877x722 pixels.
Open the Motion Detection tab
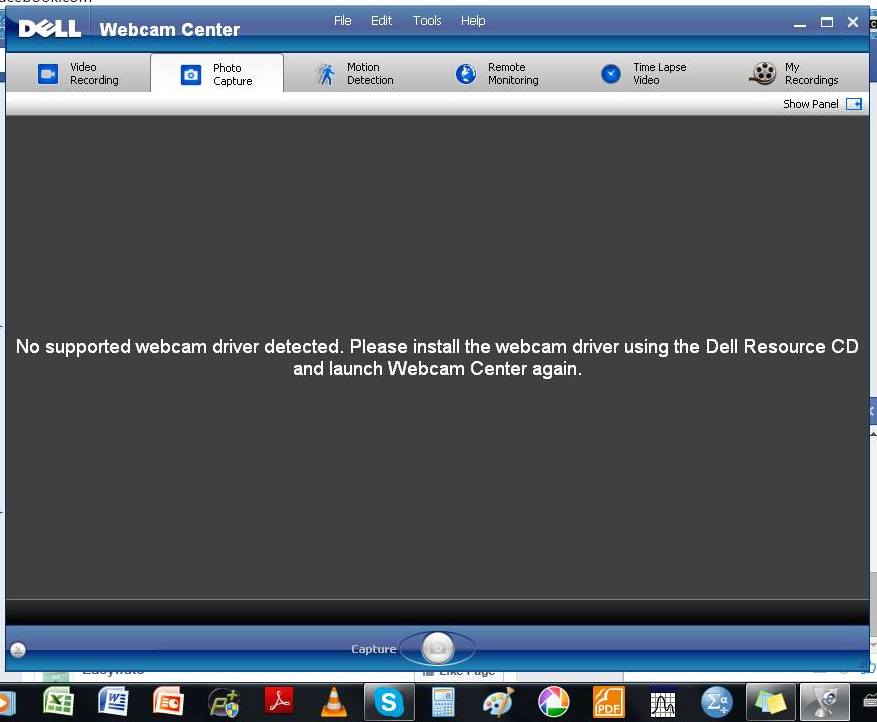point(355,73)
